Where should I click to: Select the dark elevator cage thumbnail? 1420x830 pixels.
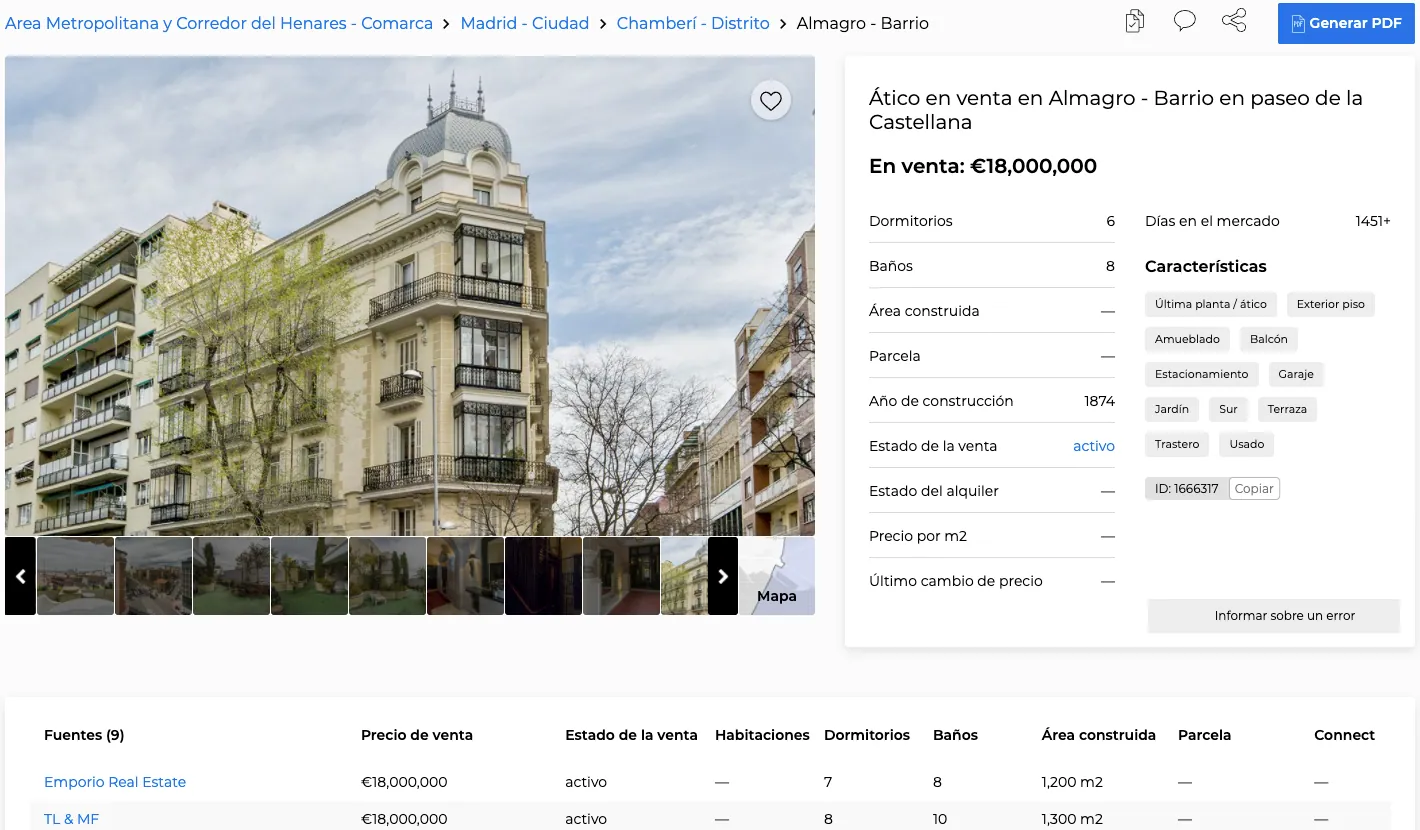tap(544, 576)
